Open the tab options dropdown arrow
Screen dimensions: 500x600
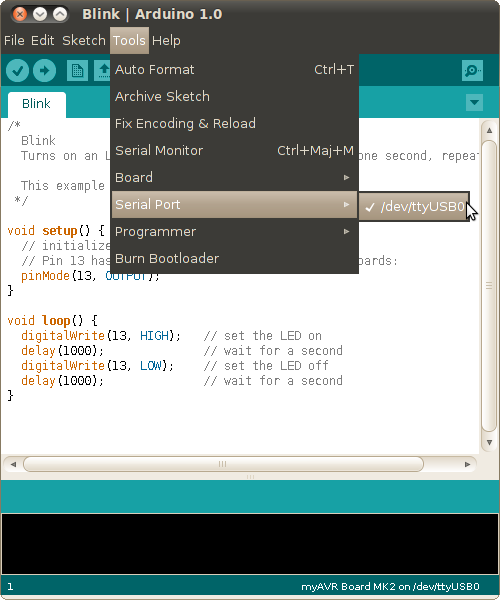point(474,103)
